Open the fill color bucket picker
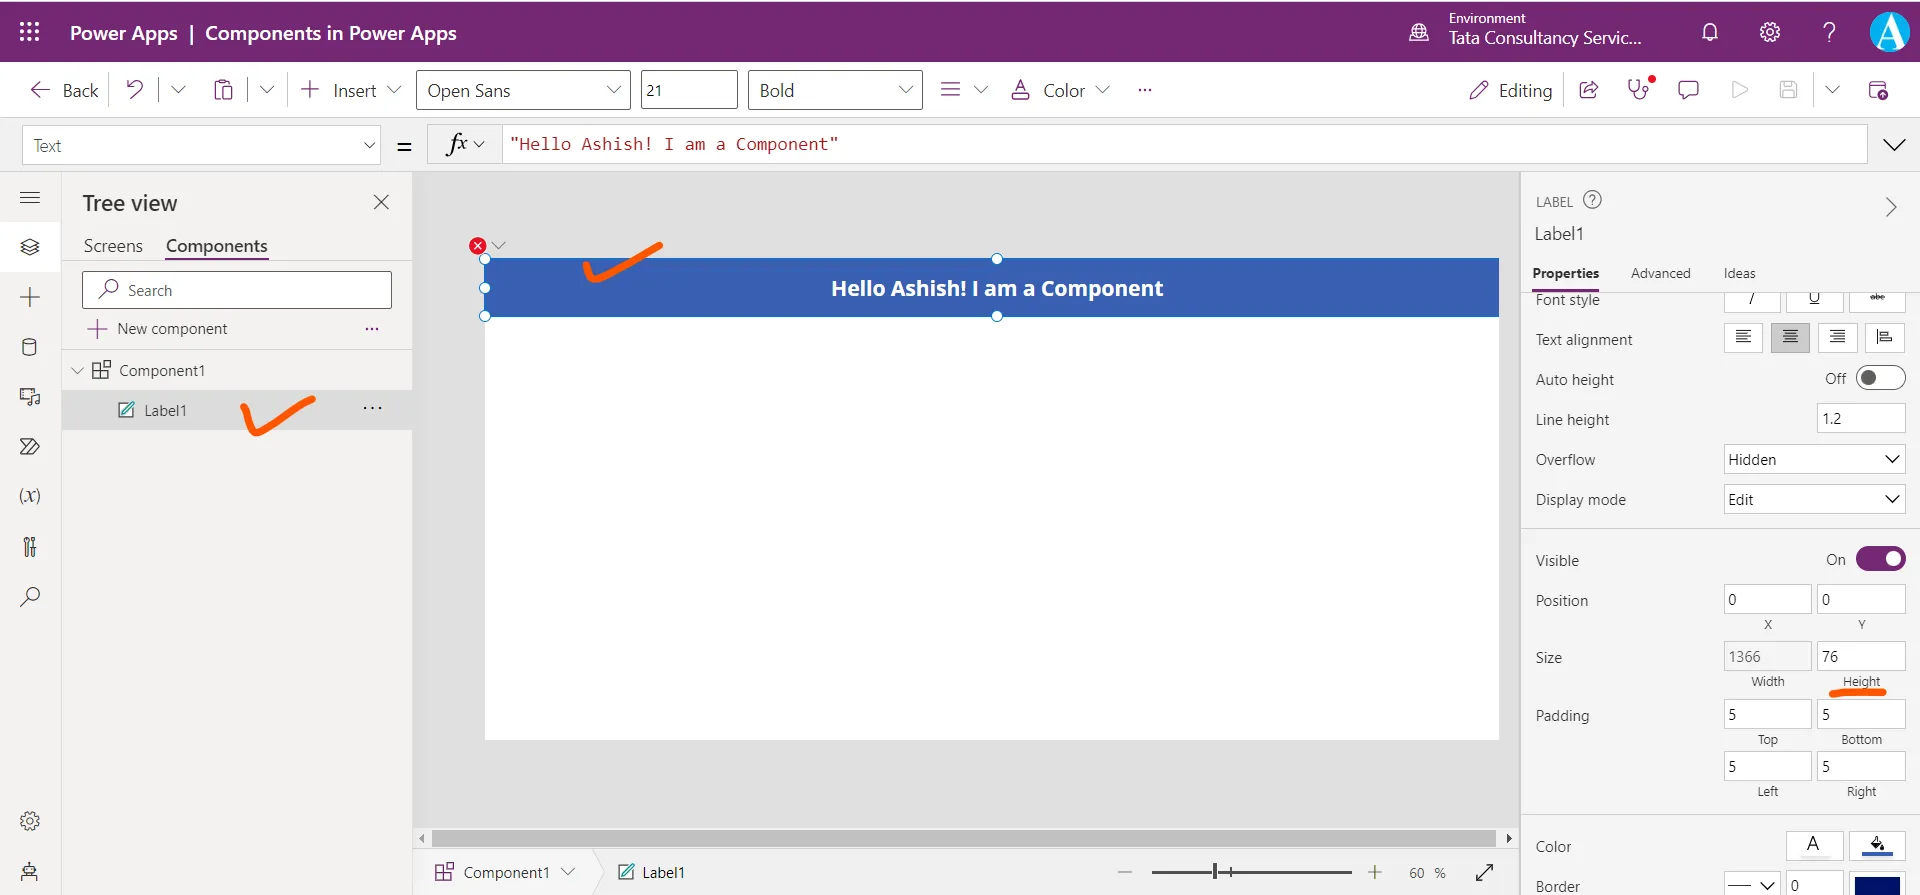The width and height of the screenshot is (1920, 895). pos(1877,845)
